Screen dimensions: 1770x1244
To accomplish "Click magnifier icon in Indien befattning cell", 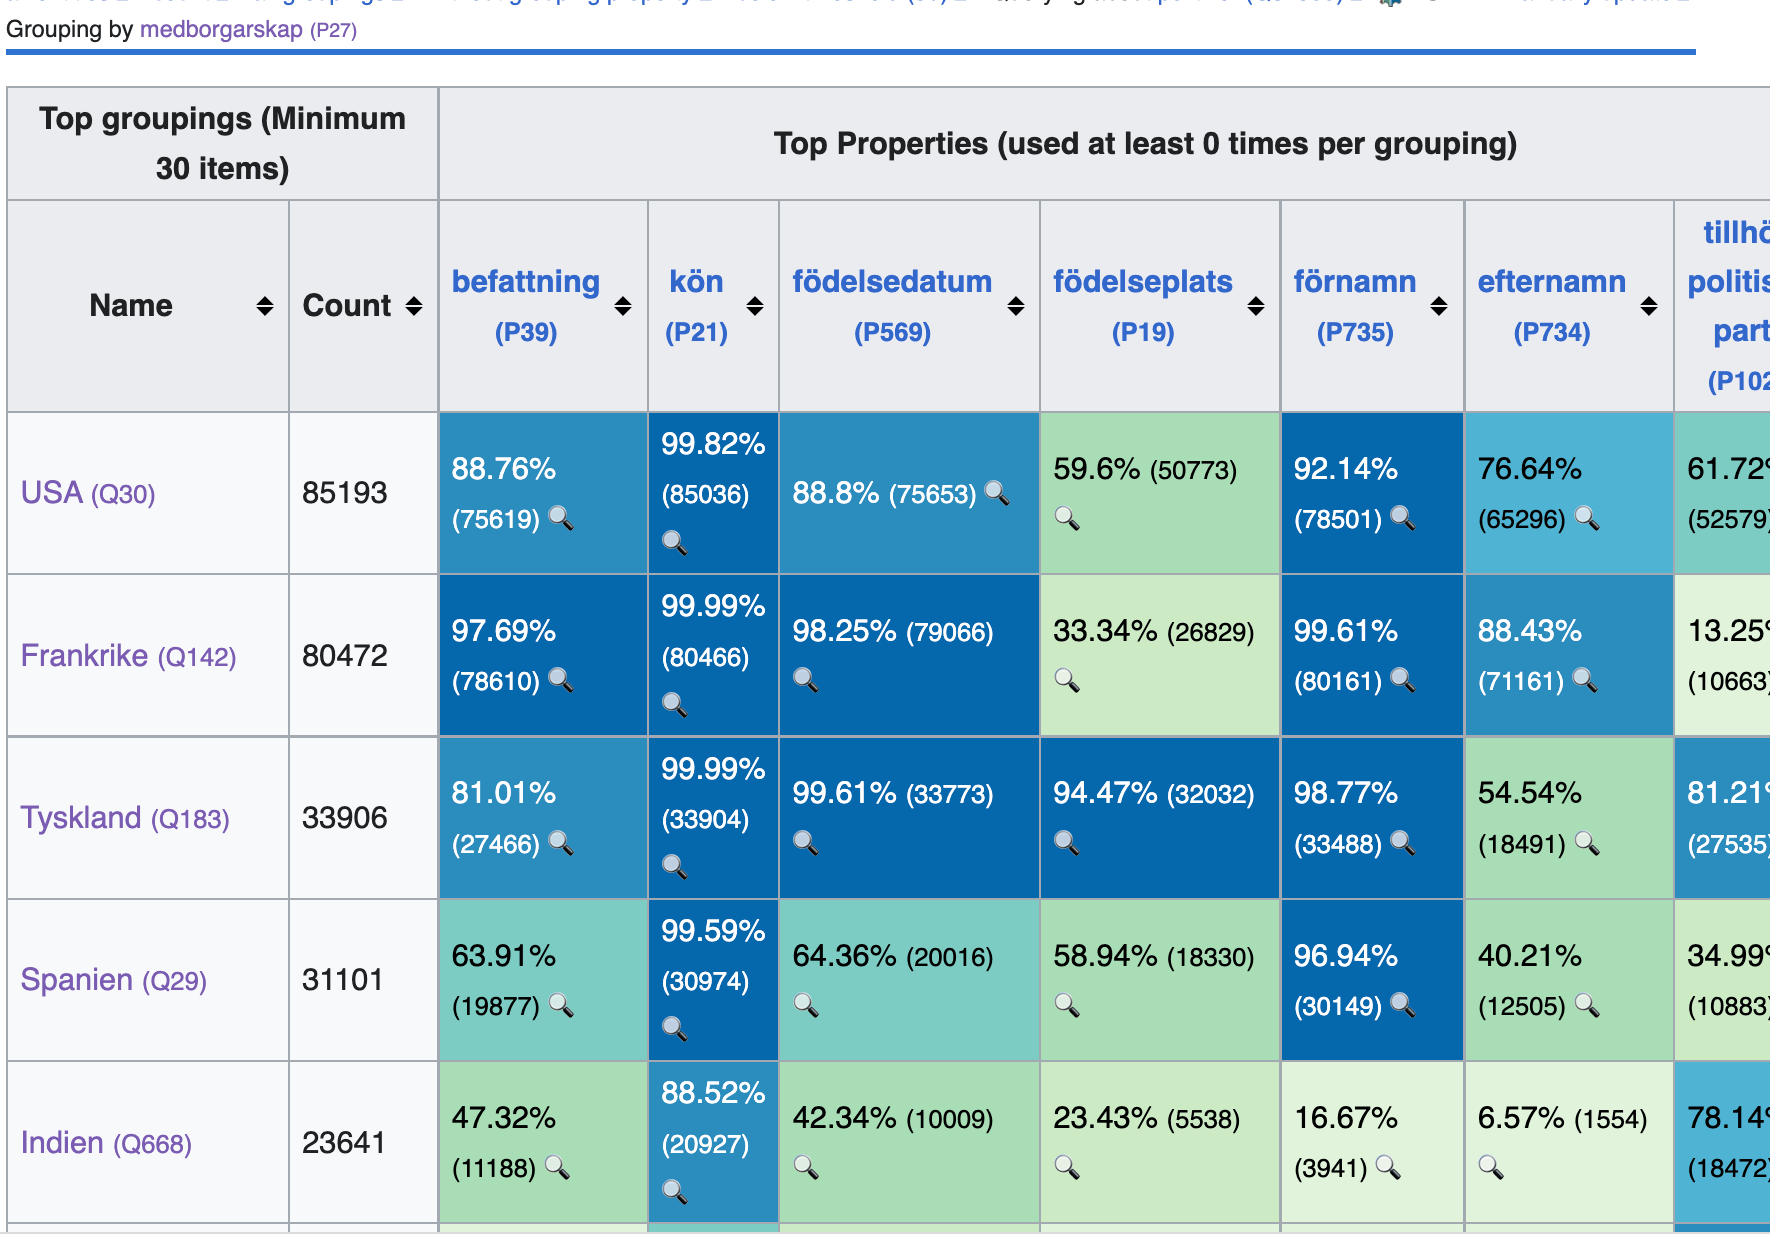I will pos(557,1167).
